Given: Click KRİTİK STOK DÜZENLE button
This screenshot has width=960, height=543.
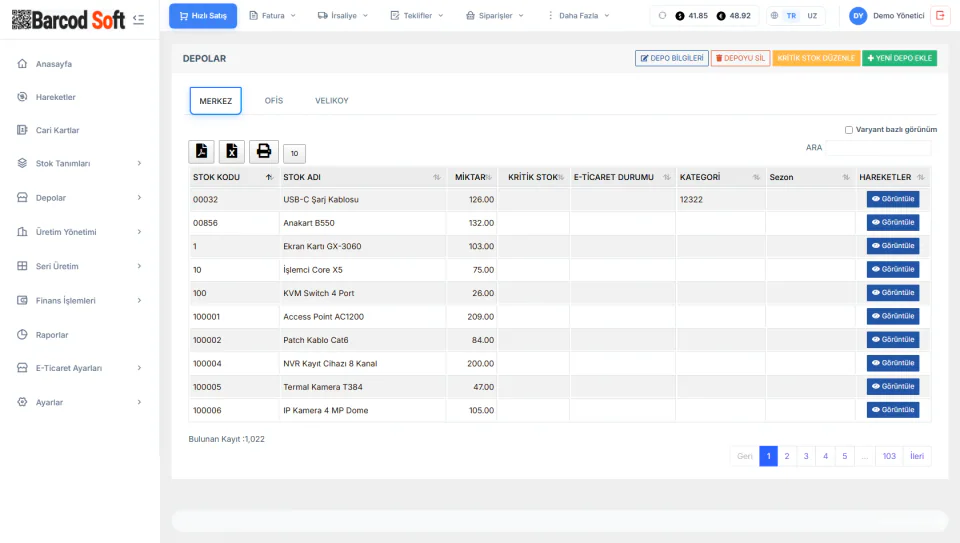Looking at the screenshot, I should tap(816, 58).
